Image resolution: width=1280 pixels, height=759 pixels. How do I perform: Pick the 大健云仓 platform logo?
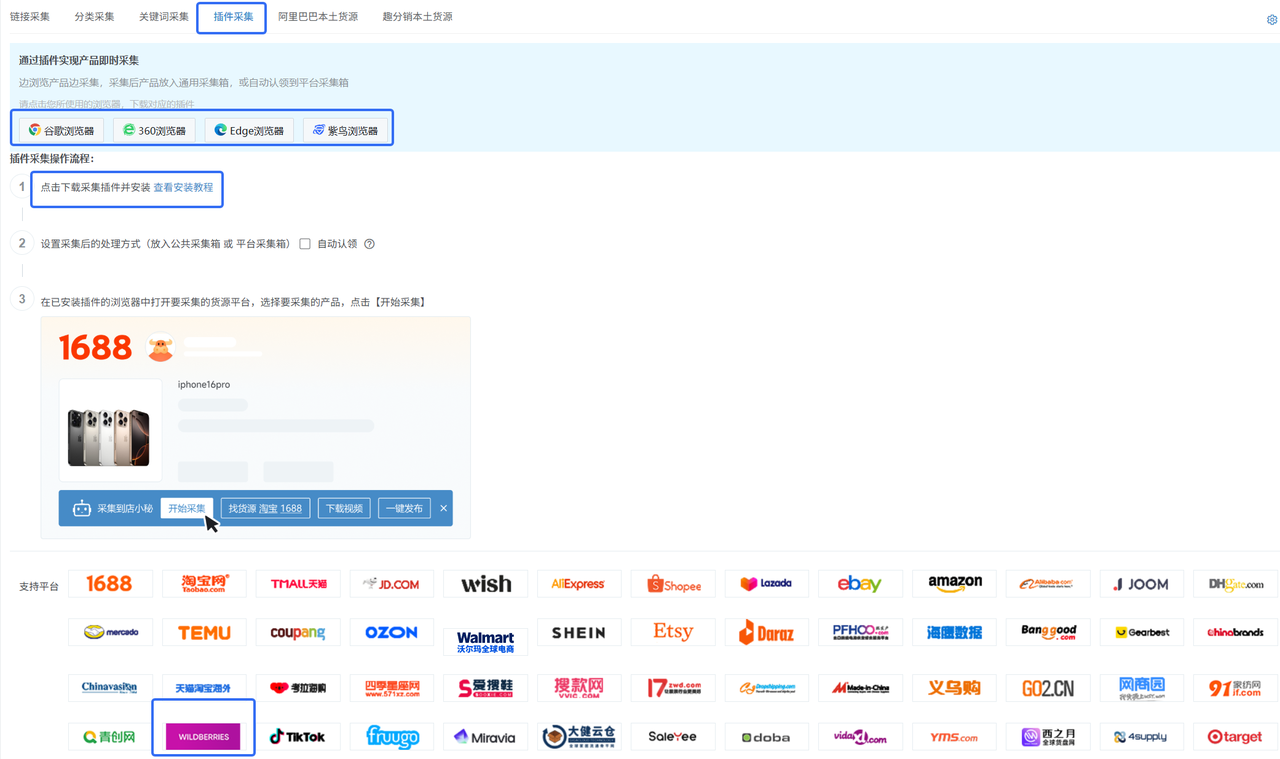point(579,737)
